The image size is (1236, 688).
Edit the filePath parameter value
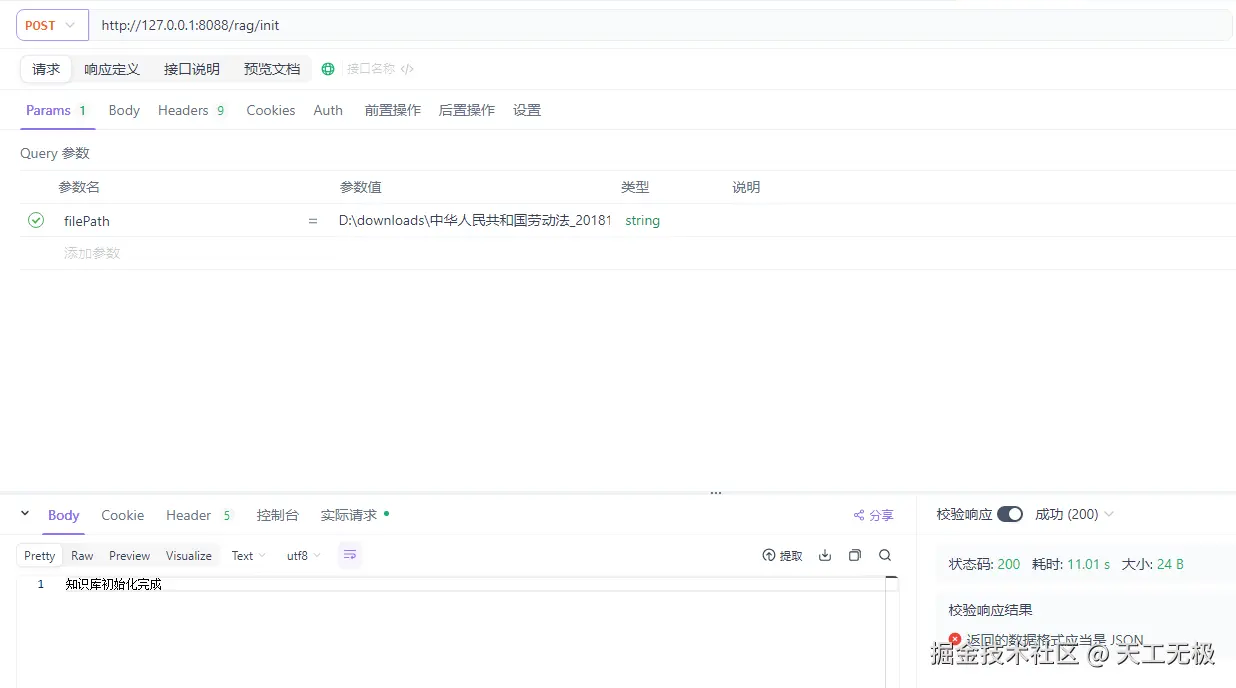click(x=475, y=220)
